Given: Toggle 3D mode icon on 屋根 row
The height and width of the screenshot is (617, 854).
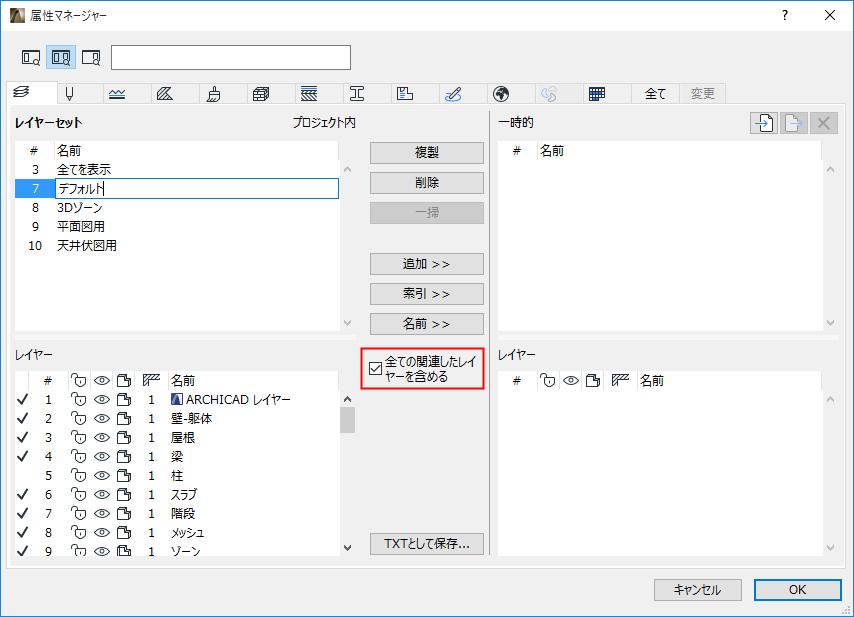Looking at the screenshot, I should pyautogui.click(x=124, y=438).
